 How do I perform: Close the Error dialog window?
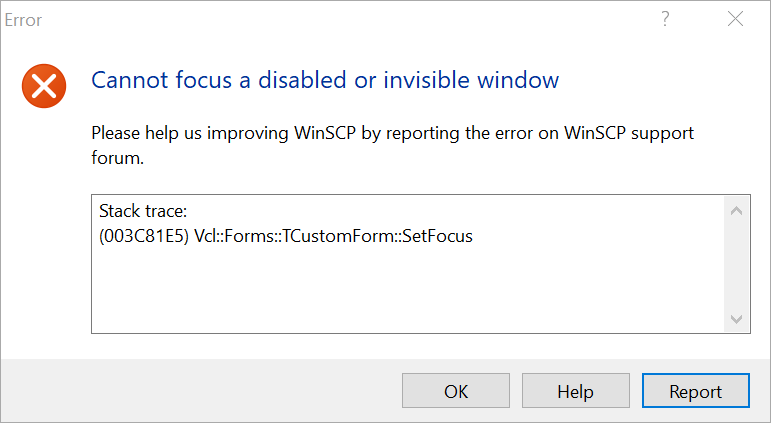tap(736, 19)
